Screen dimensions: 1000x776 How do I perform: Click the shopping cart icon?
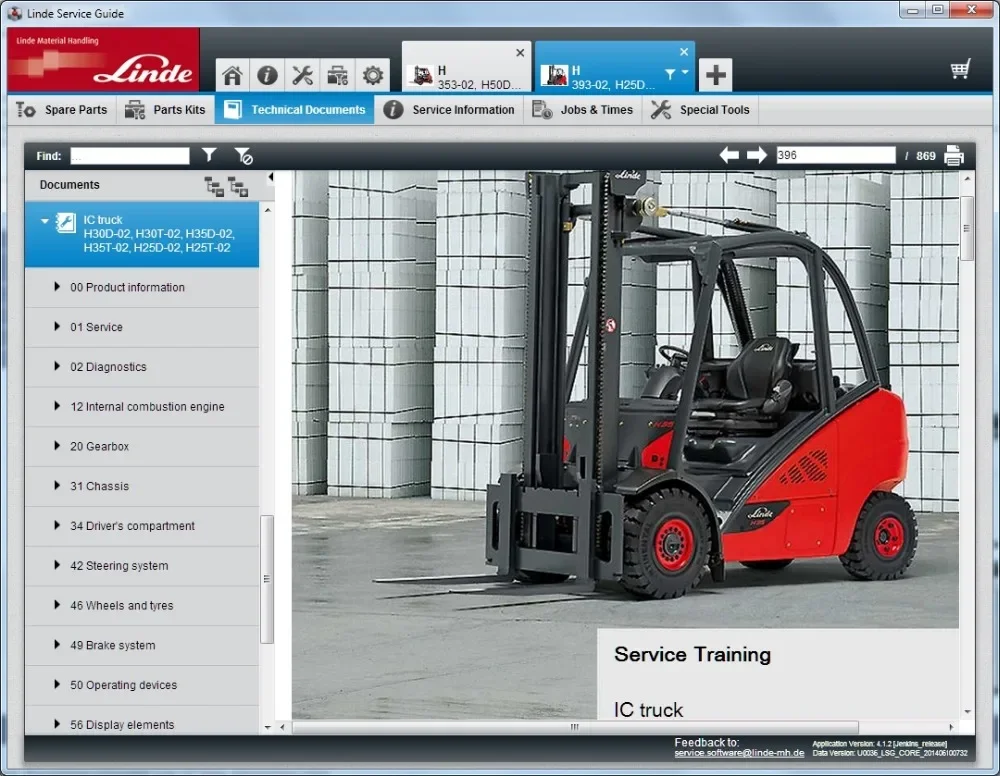[x=960, y=68]
